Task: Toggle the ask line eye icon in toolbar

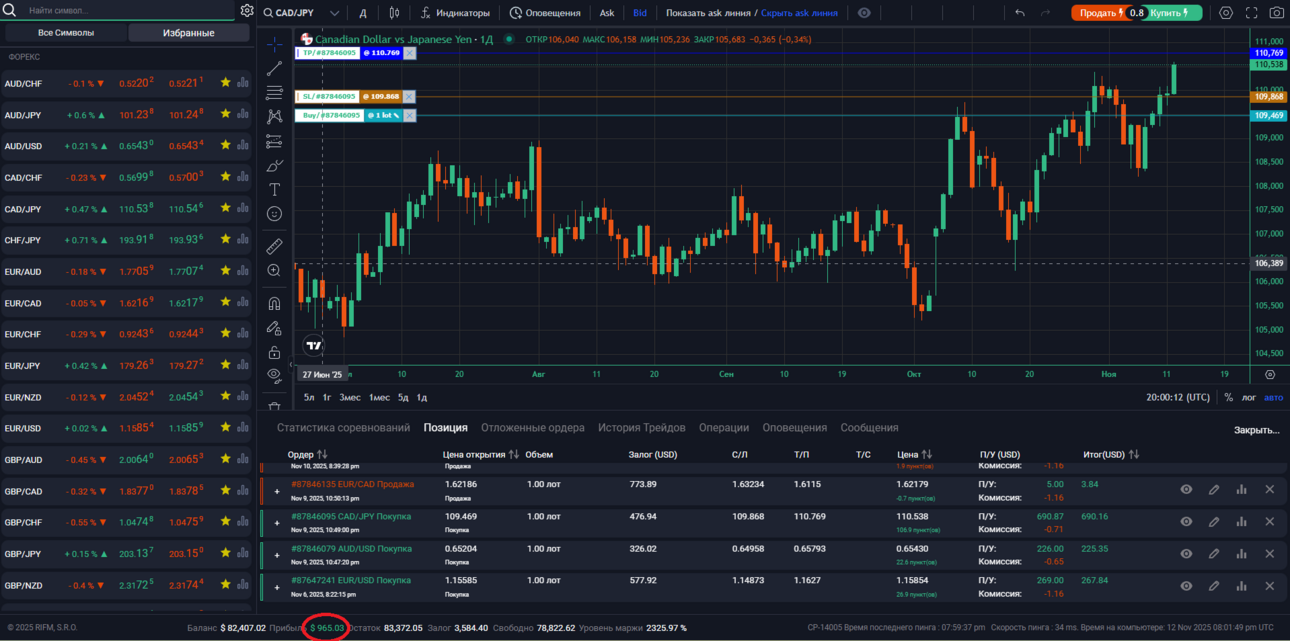Action: [x=864, y=13]
